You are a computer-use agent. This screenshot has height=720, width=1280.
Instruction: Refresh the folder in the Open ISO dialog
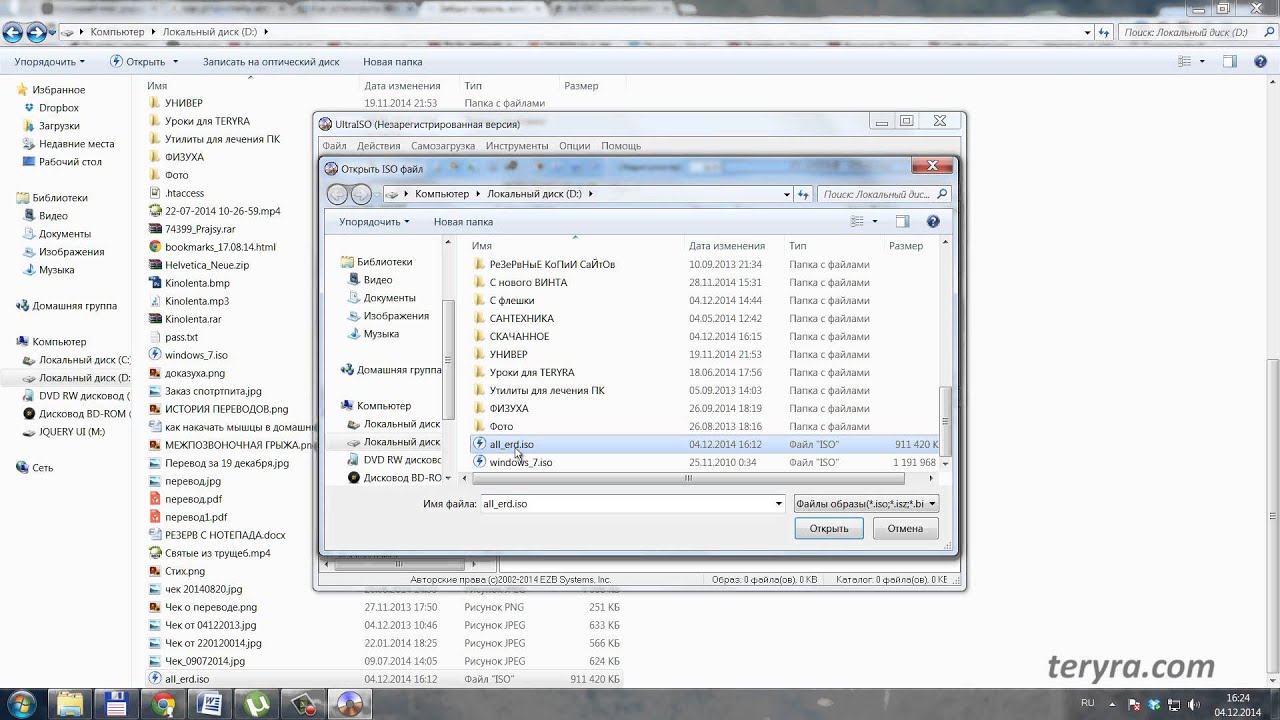coord(803,194)
